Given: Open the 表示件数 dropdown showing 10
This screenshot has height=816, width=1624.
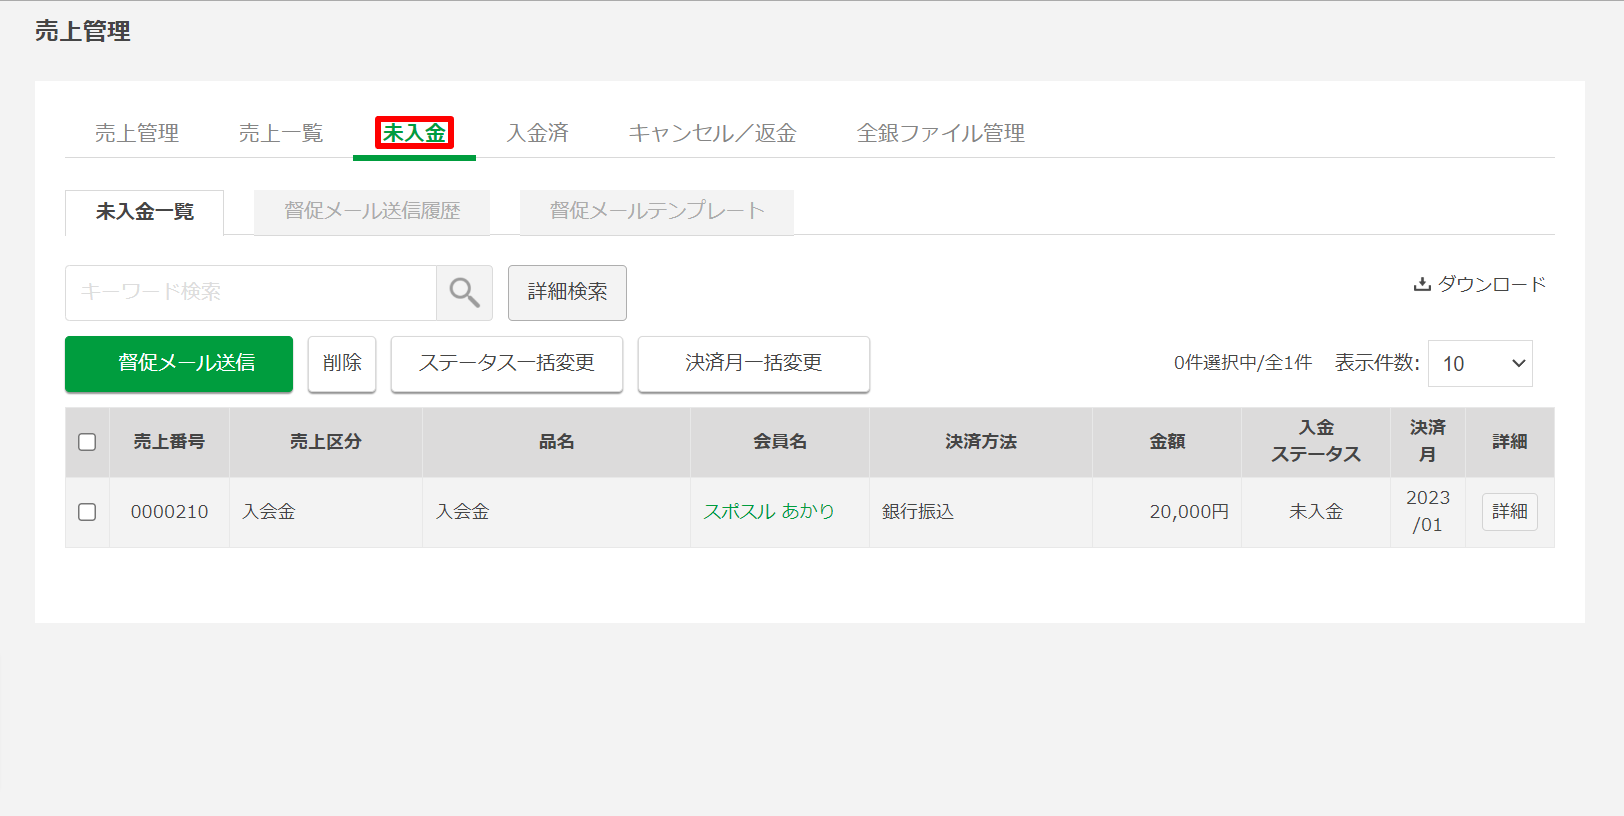Looking at the screenshot, I should click(1480, 364).
